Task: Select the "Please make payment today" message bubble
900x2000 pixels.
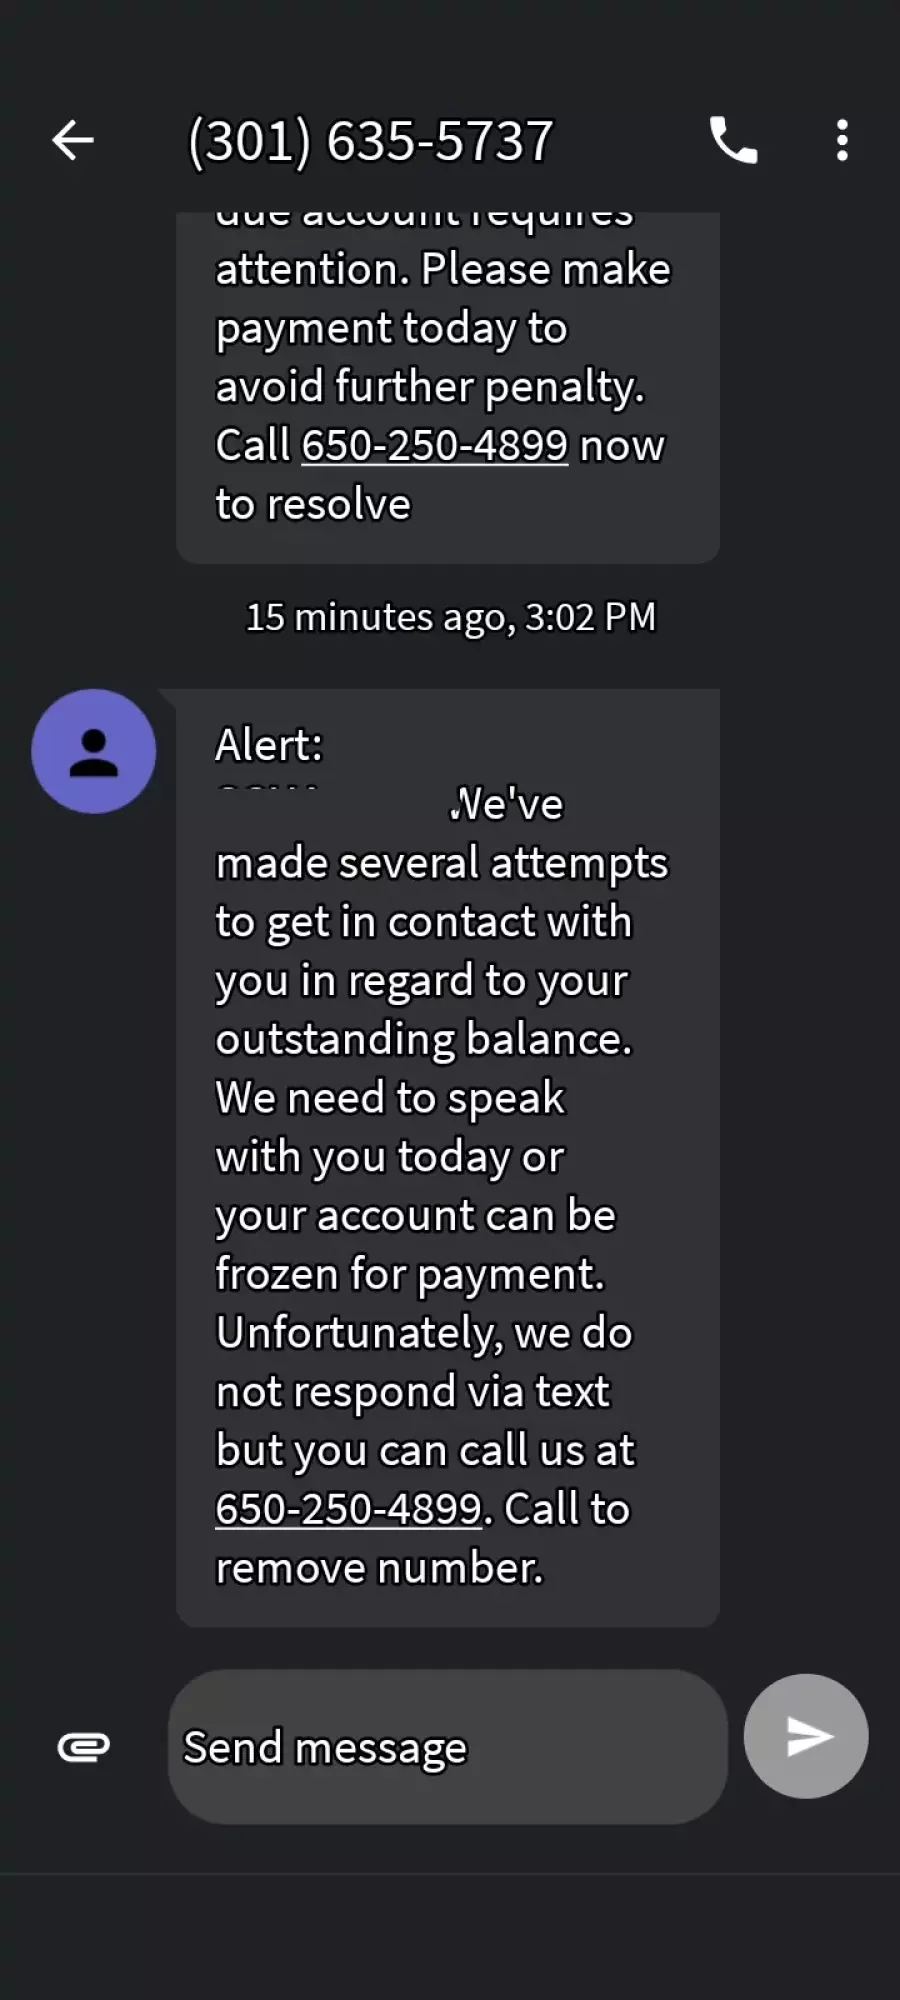Action: [x=448, y=388]
